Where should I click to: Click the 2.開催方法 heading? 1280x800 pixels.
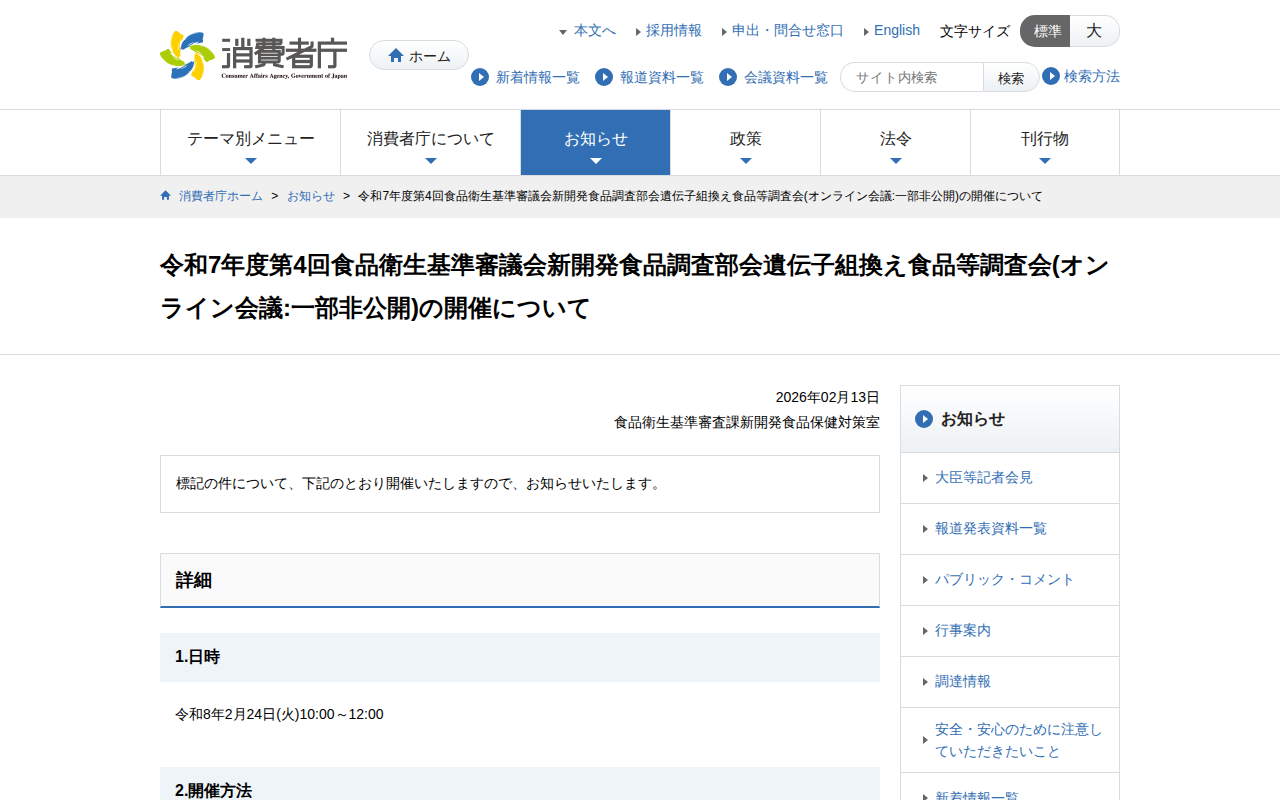click(x=520, y=784)
